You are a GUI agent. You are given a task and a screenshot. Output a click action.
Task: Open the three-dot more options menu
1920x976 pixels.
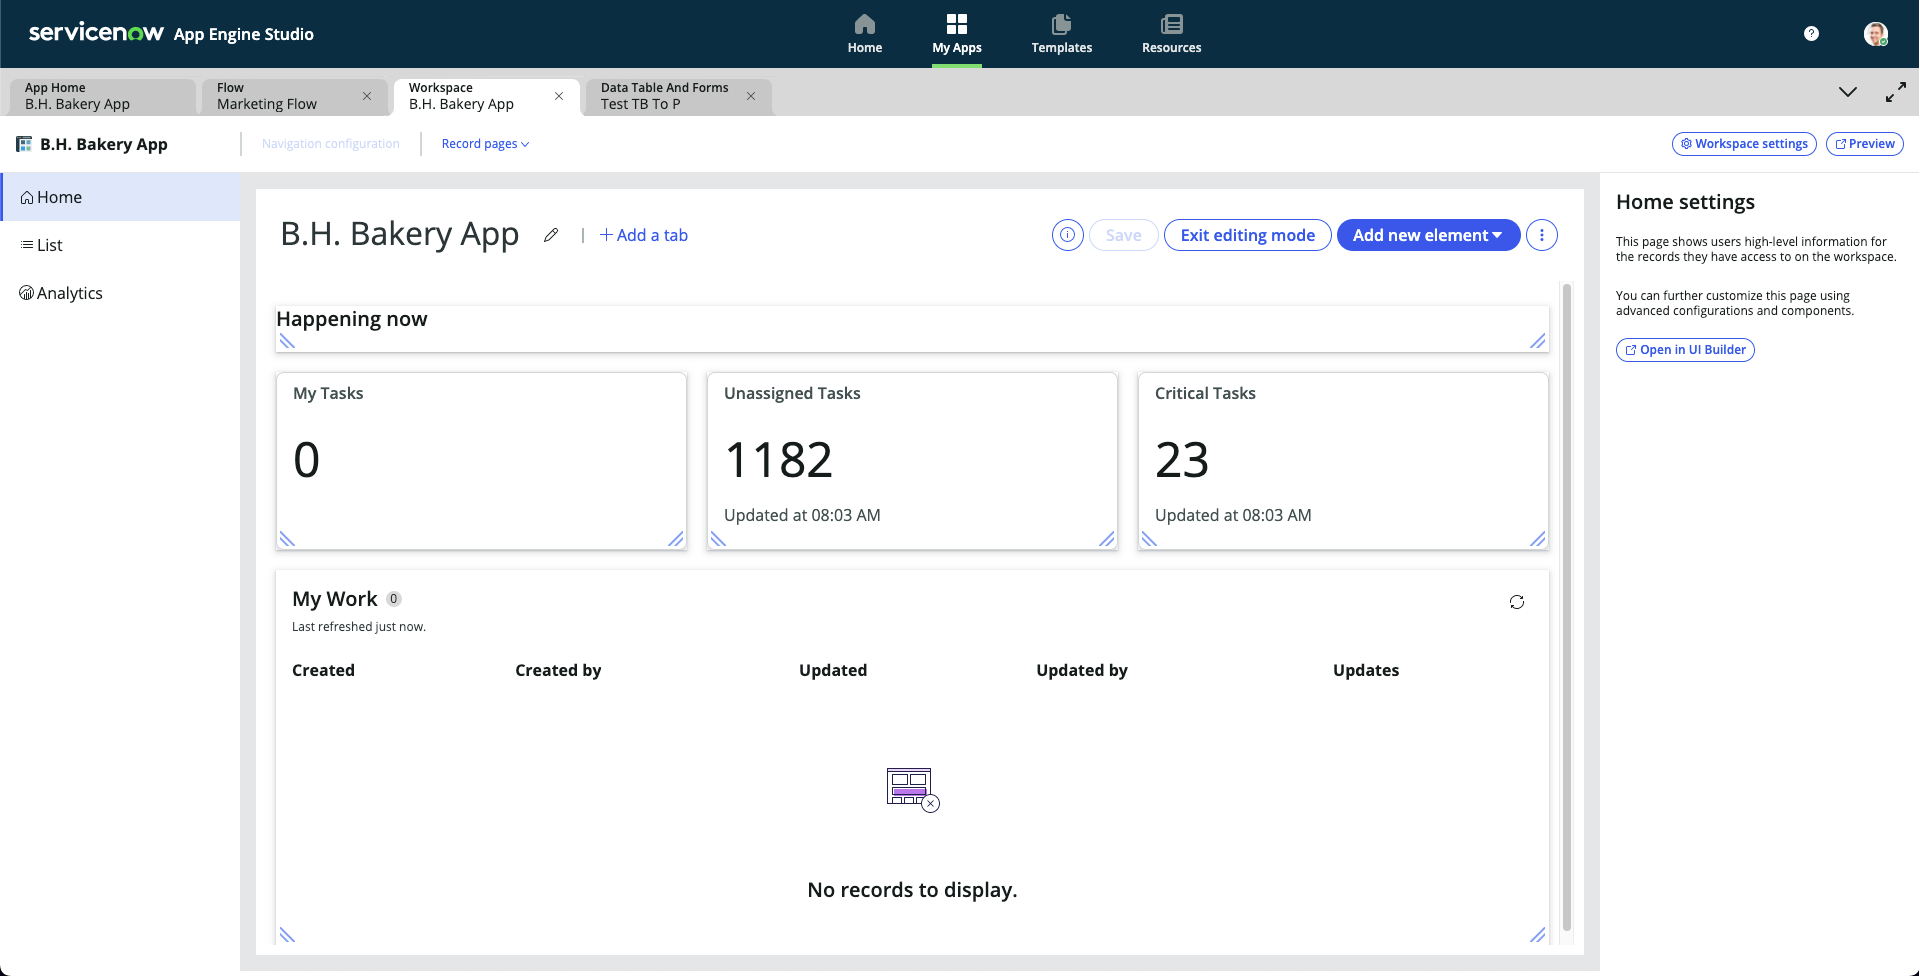click(1541, 235)
